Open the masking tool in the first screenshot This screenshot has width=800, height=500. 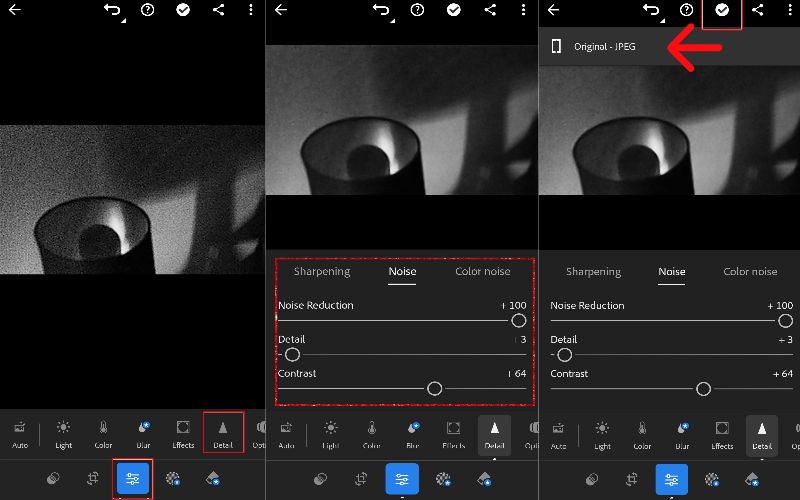pos(173,479)
